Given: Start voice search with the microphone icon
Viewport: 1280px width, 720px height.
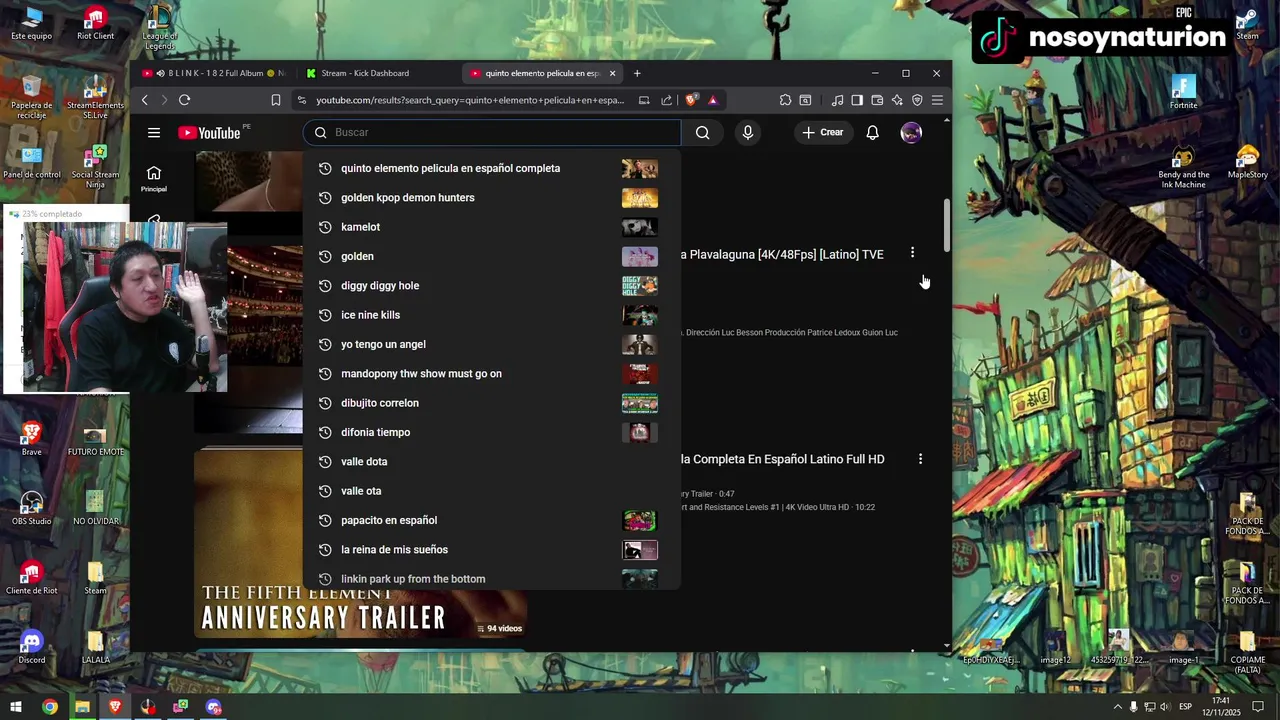Looking at the screenshot, I should pyautogui.click(x=747, y=132).
